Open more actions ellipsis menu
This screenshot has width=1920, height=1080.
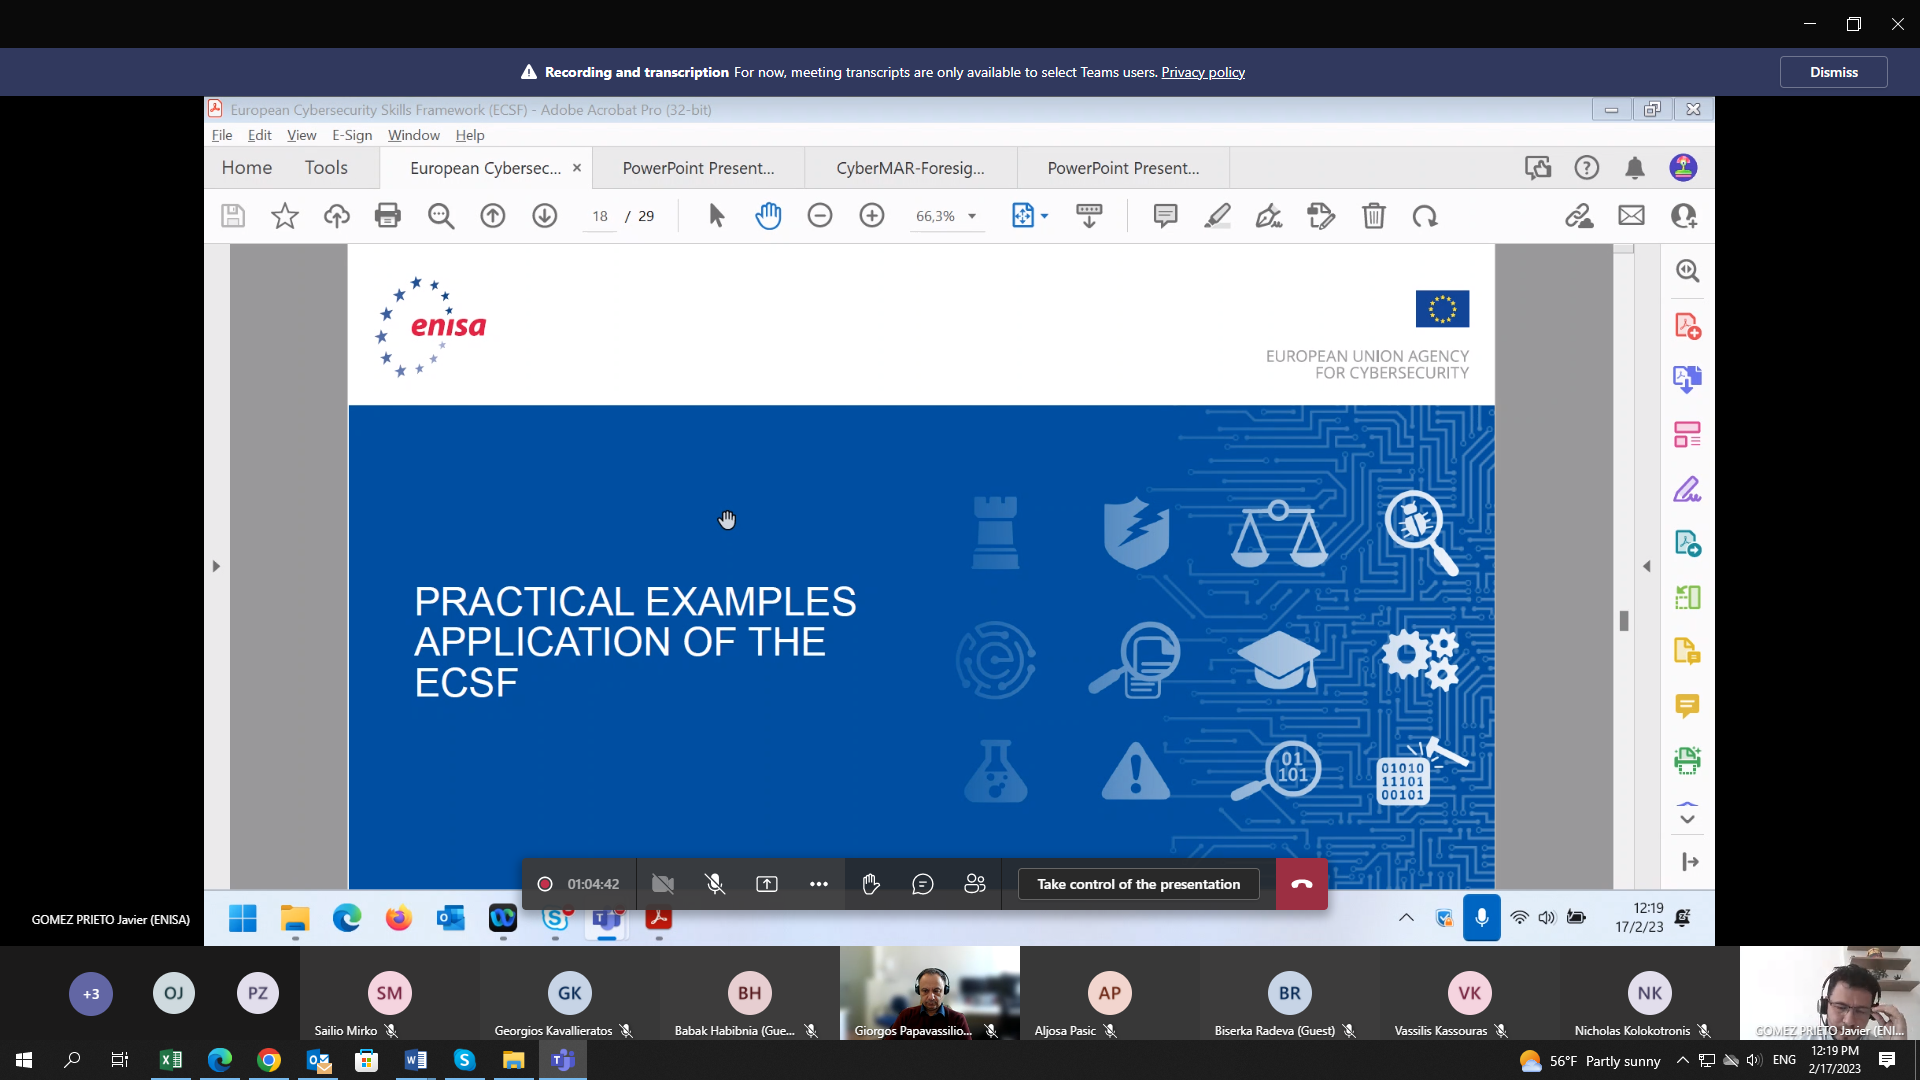pyautogui.click(x=819, y=884)
